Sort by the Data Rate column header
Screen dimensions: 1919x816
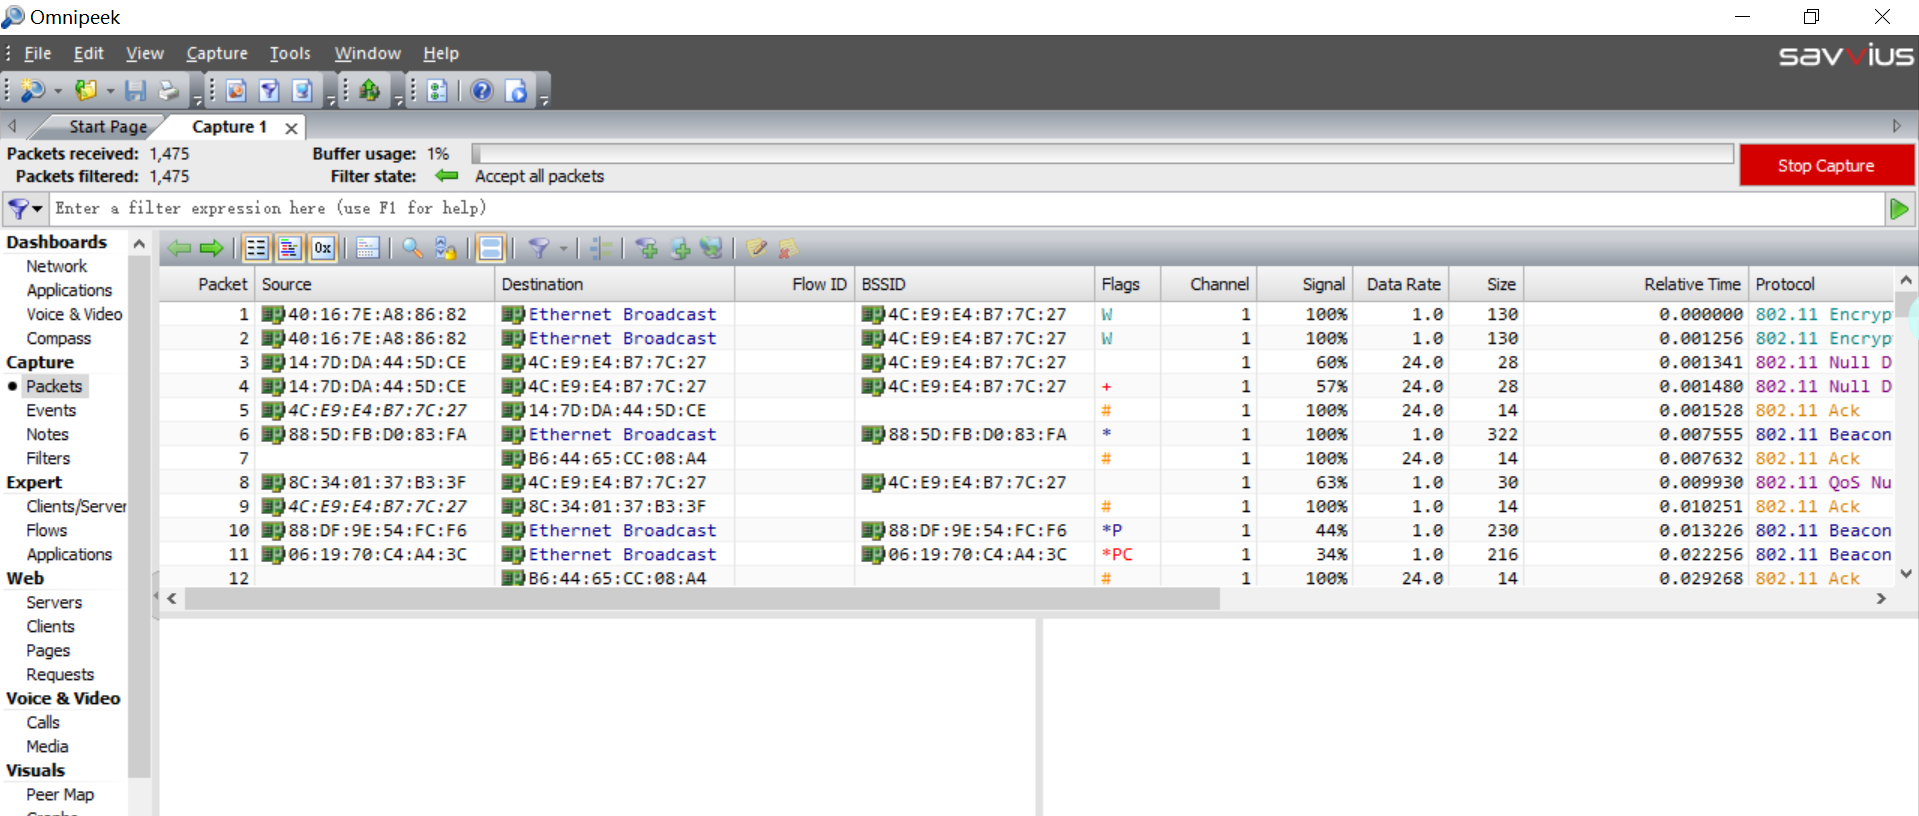1401,284
